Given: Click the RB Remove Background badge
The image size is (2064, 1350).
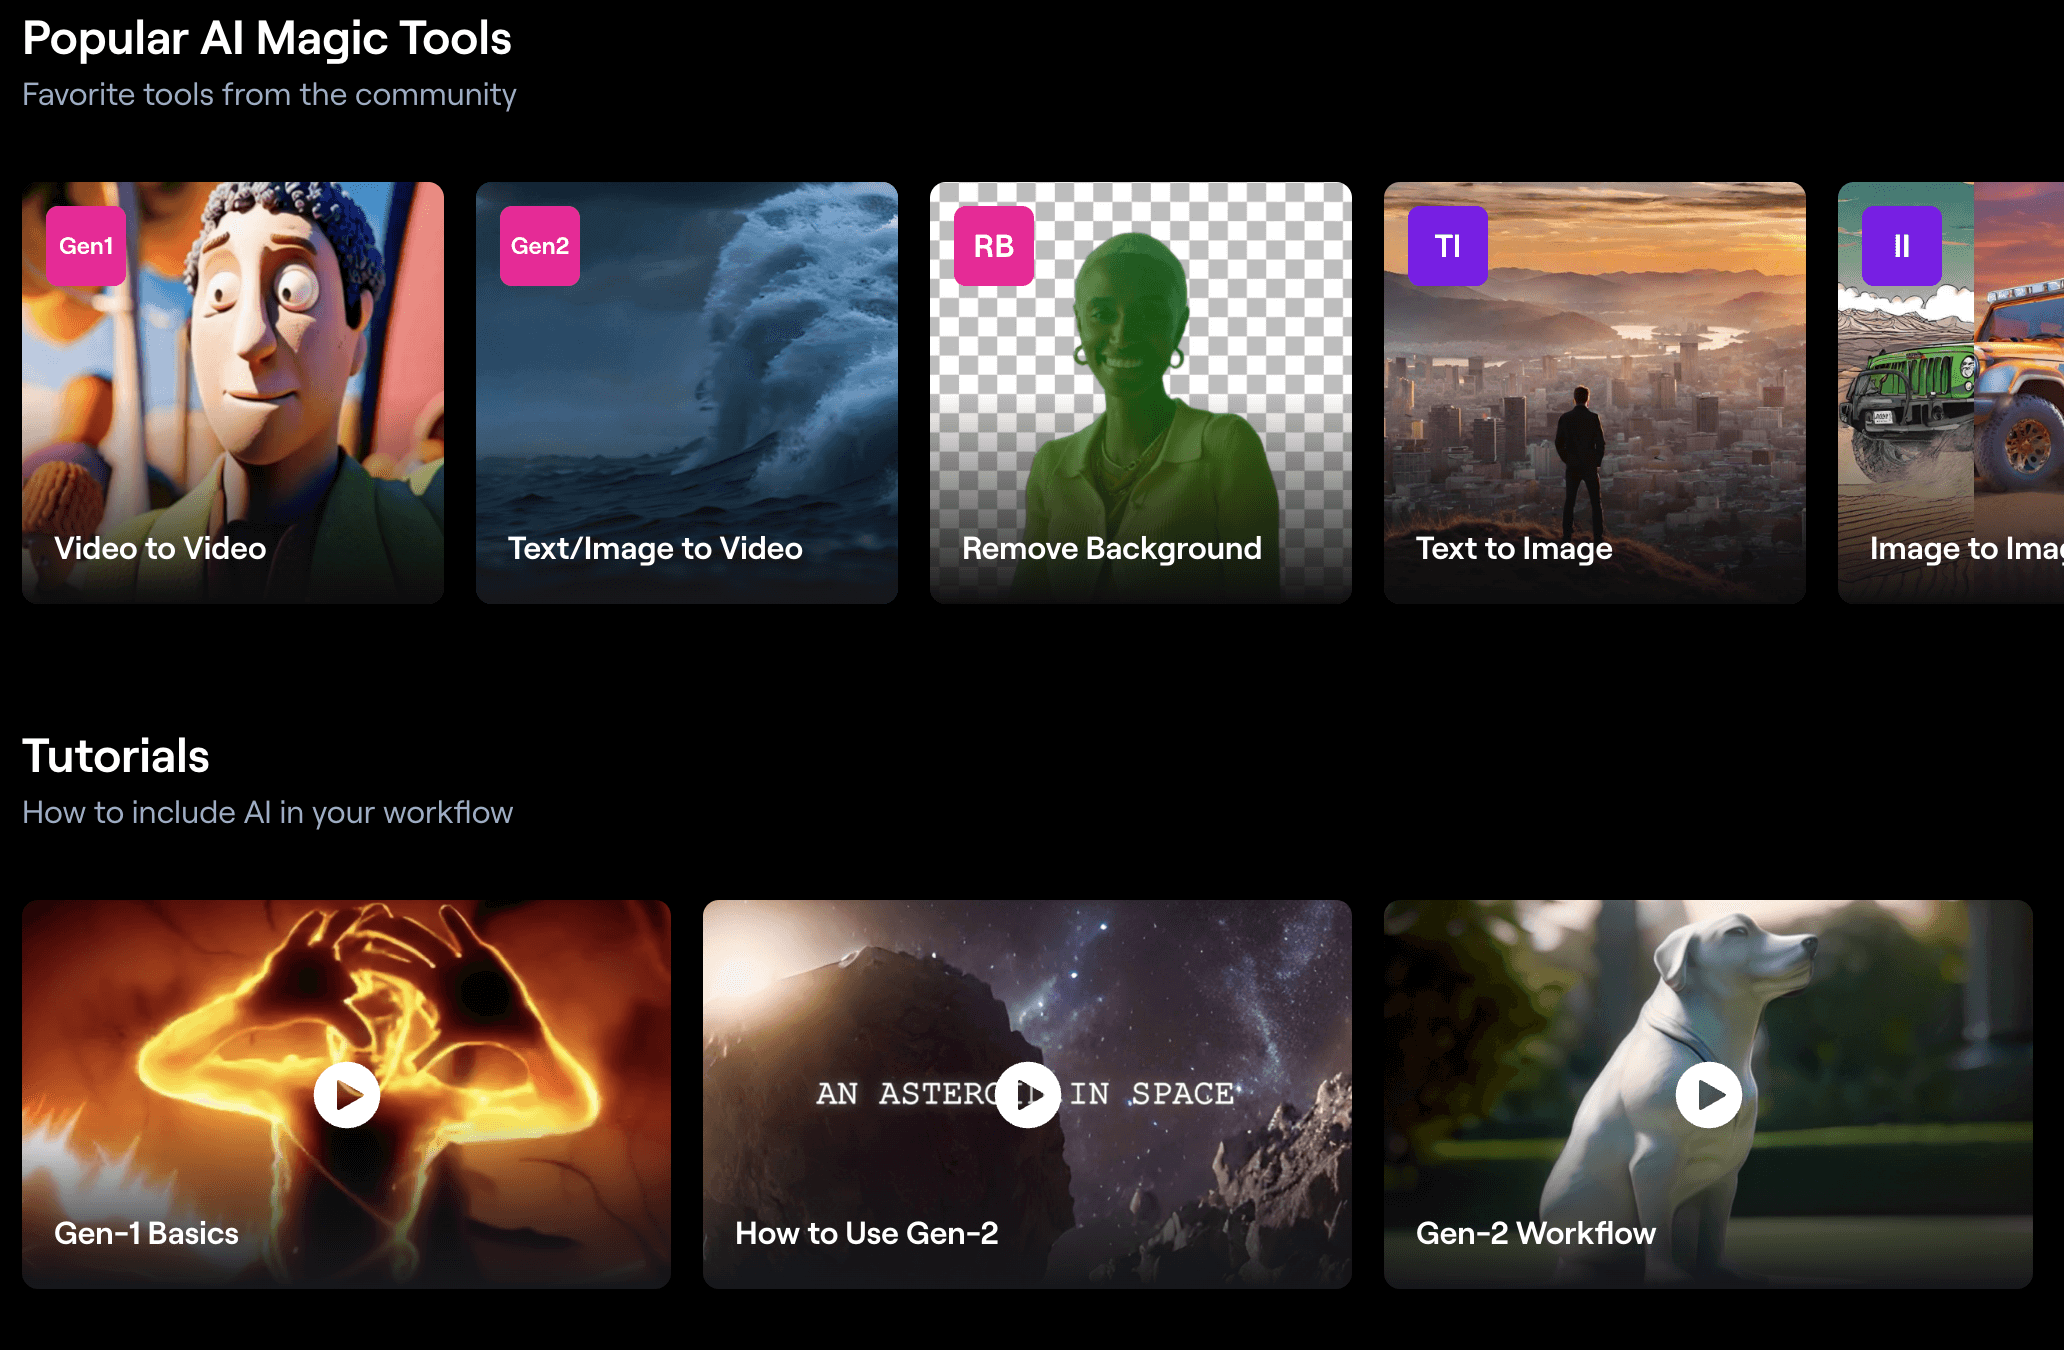Looking at the screenshot, I should pos(994,246).
